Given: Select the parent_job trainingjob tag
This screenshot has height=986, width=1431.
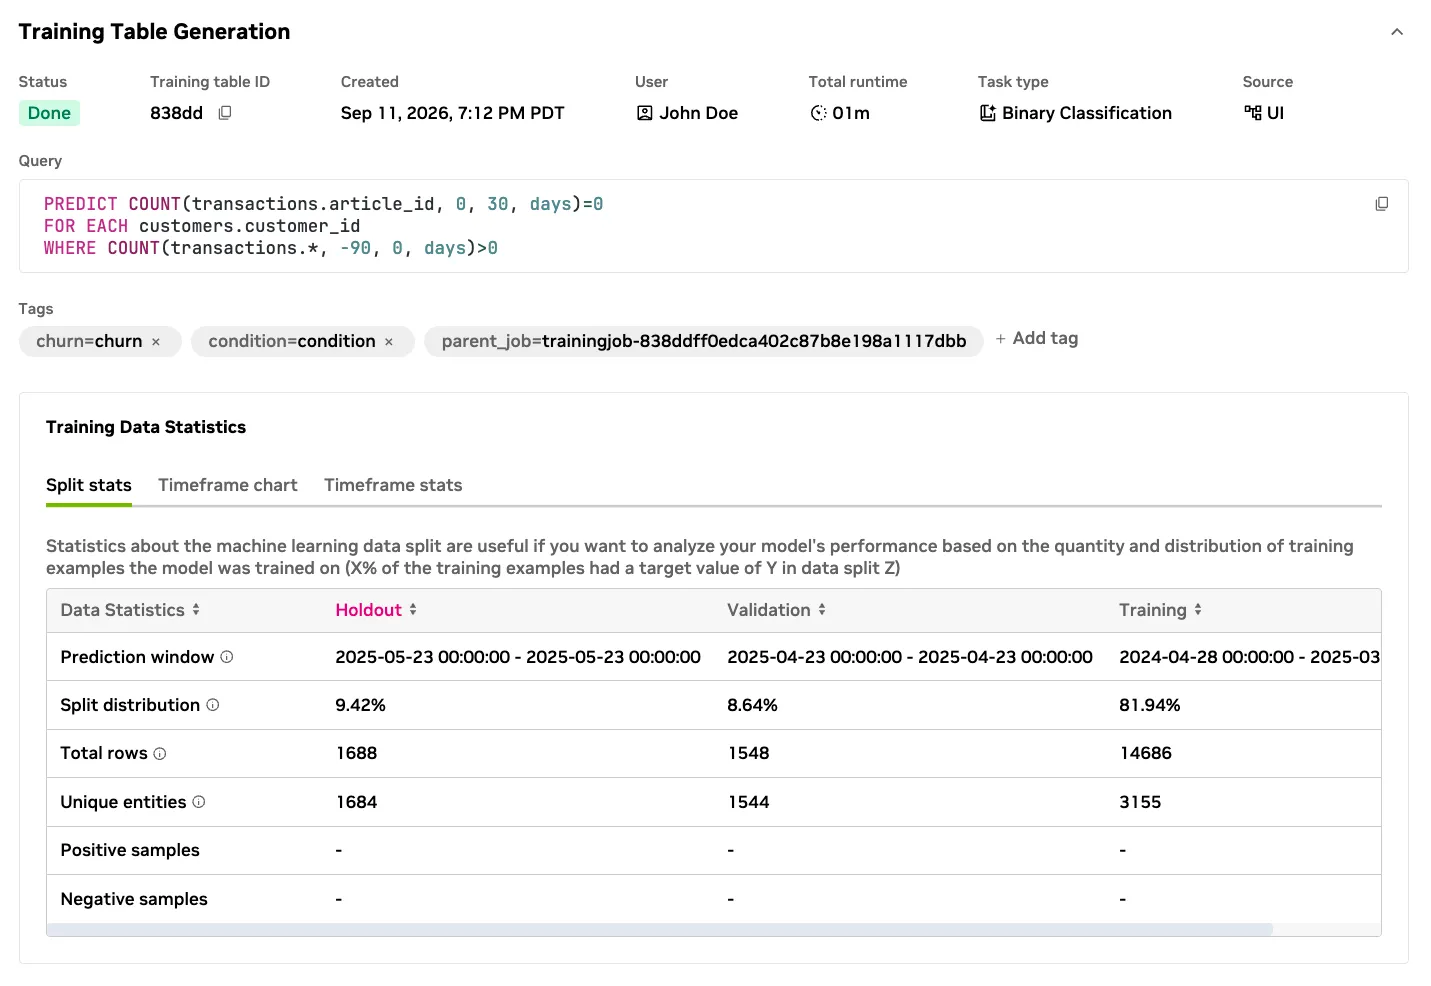Looking at the screenshot, I should (704, 342).
